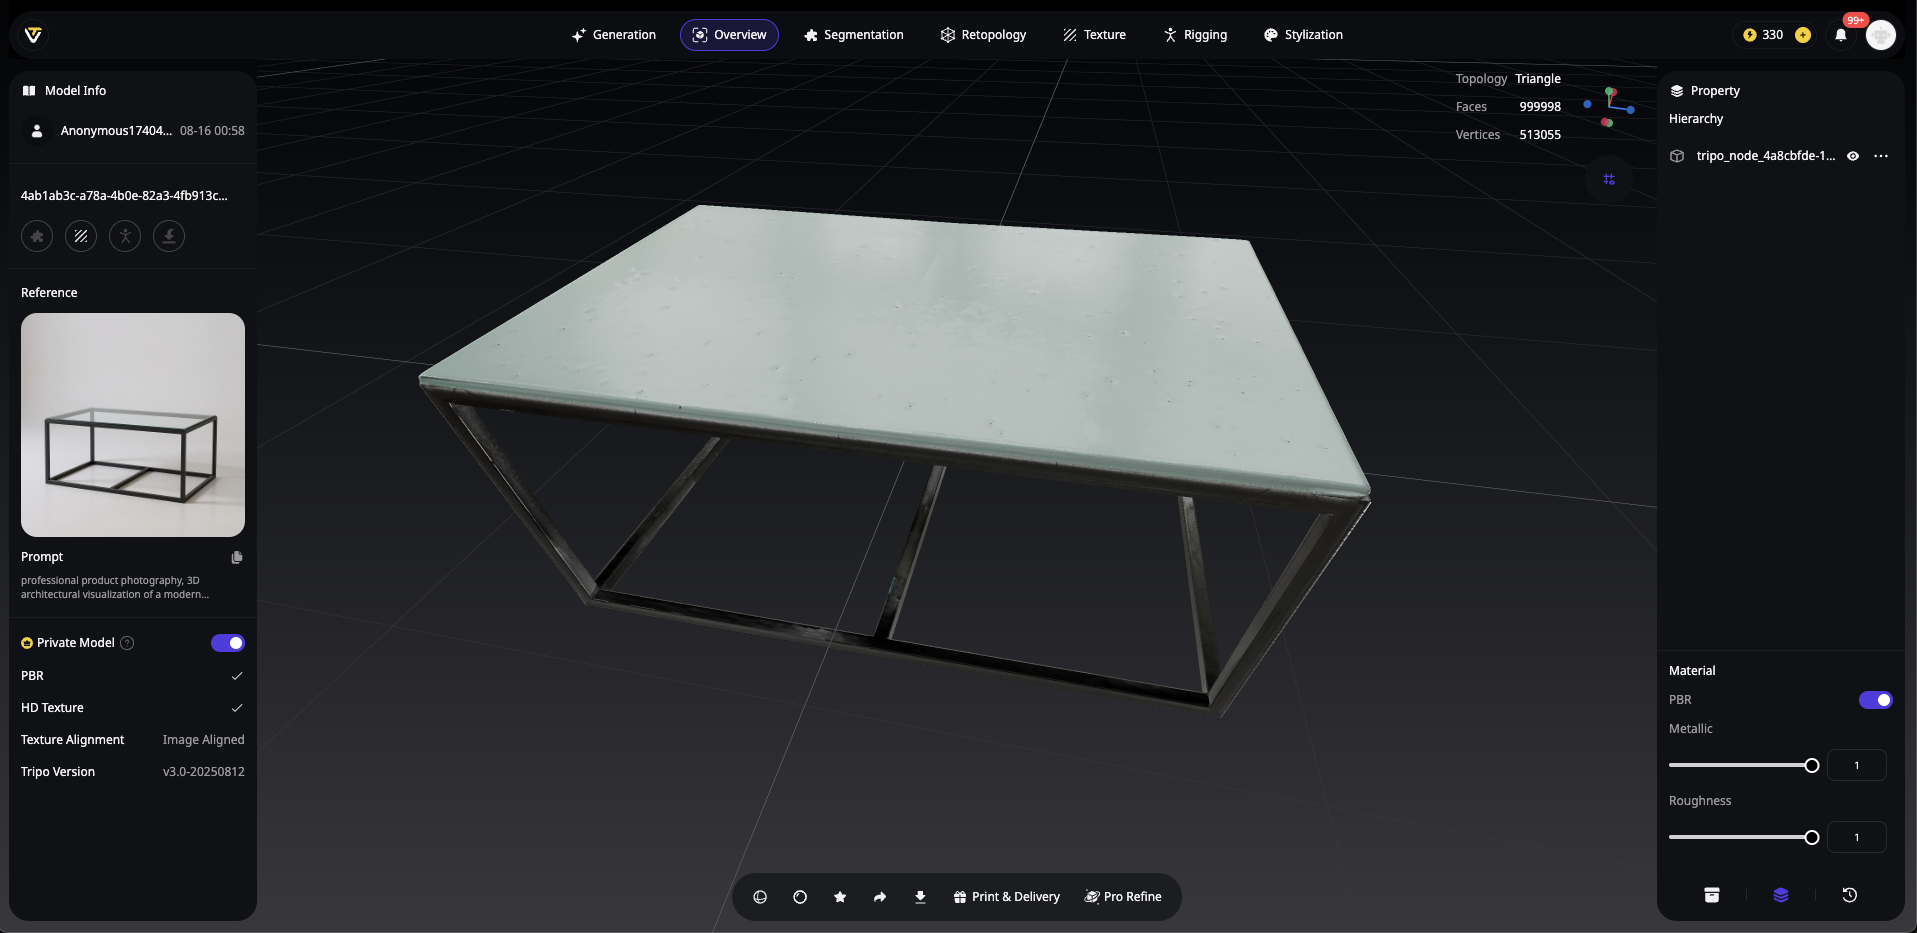1917x933 pixels.
Task: Click the texture stripes icon under model ID
Action: [x=81, y=236]
